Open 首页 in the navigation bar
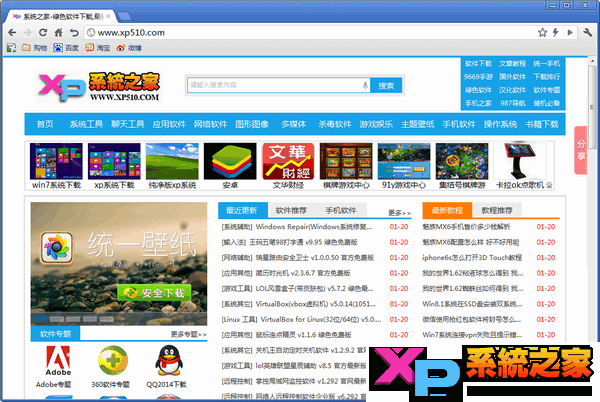 click(x=45, y=124)
